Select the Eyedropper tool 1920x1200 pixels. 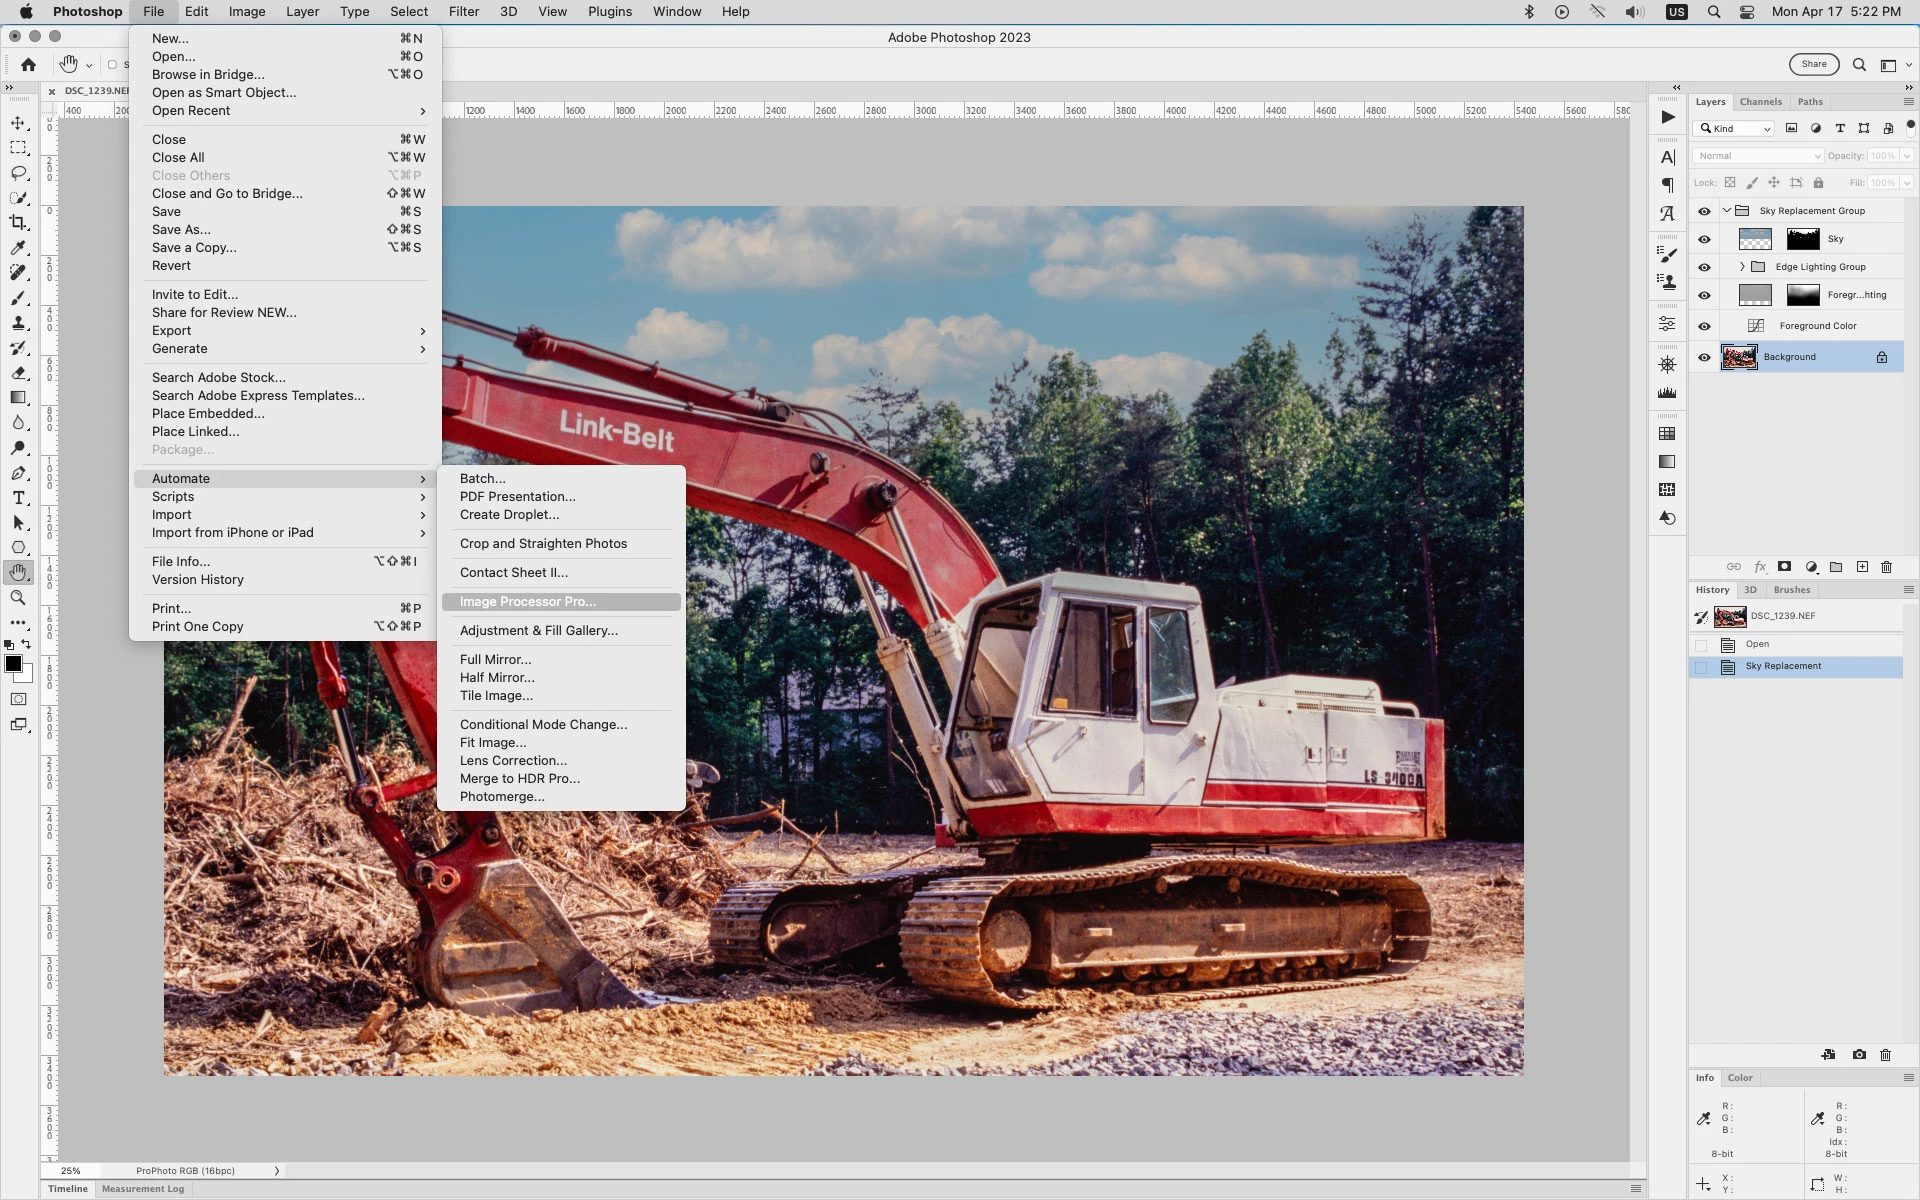coord(18,248)
